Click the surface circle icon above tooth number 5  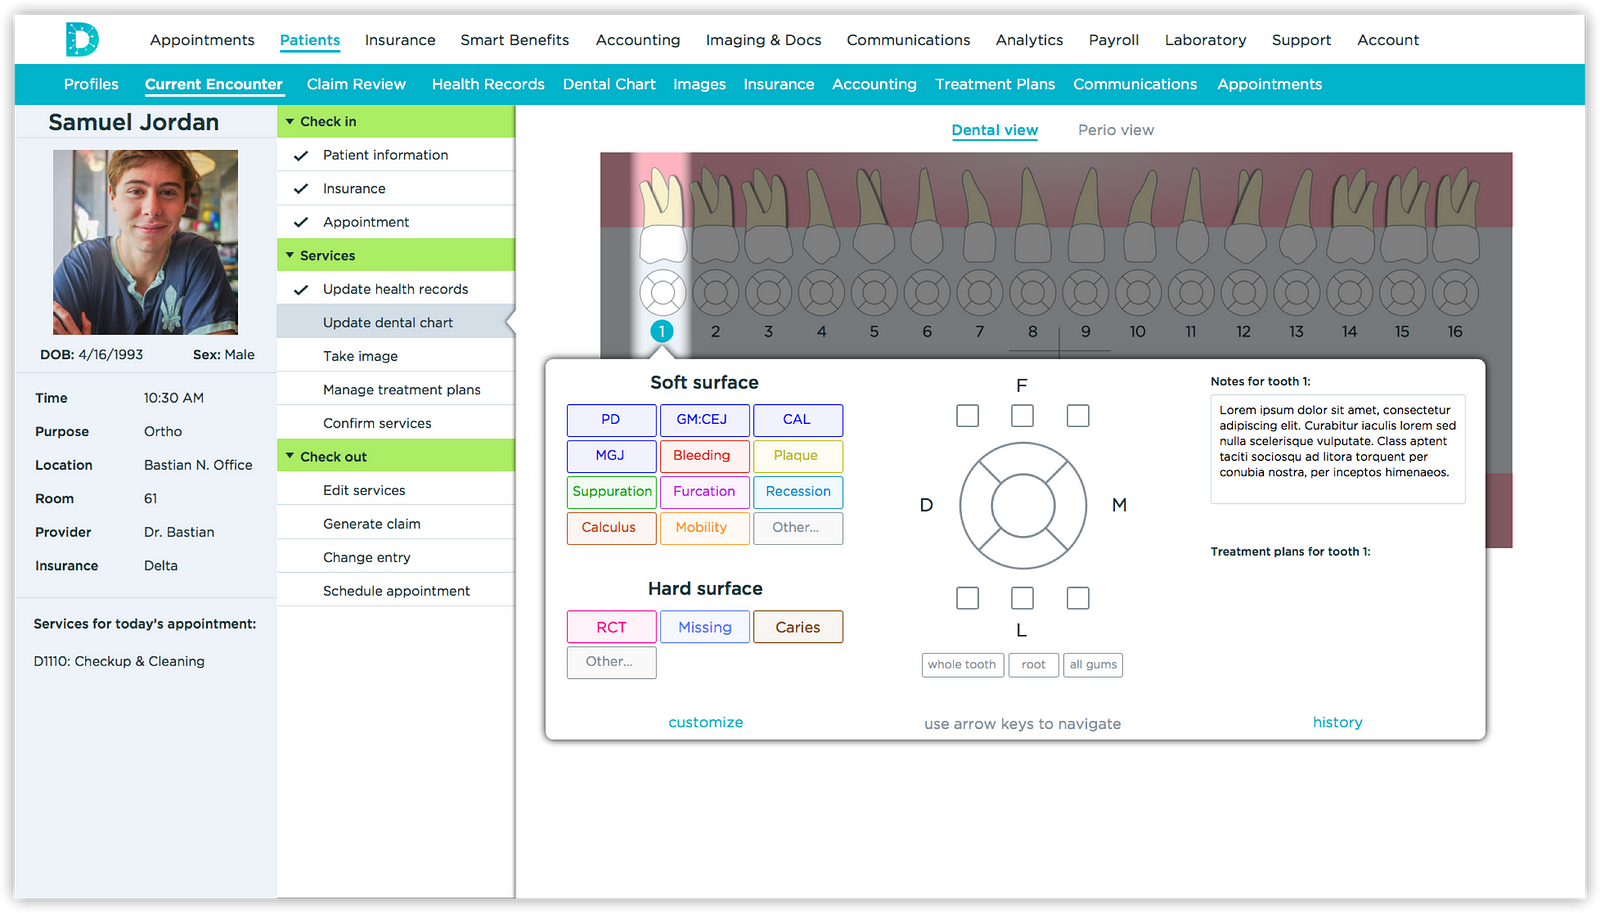(x=874, y=293)
